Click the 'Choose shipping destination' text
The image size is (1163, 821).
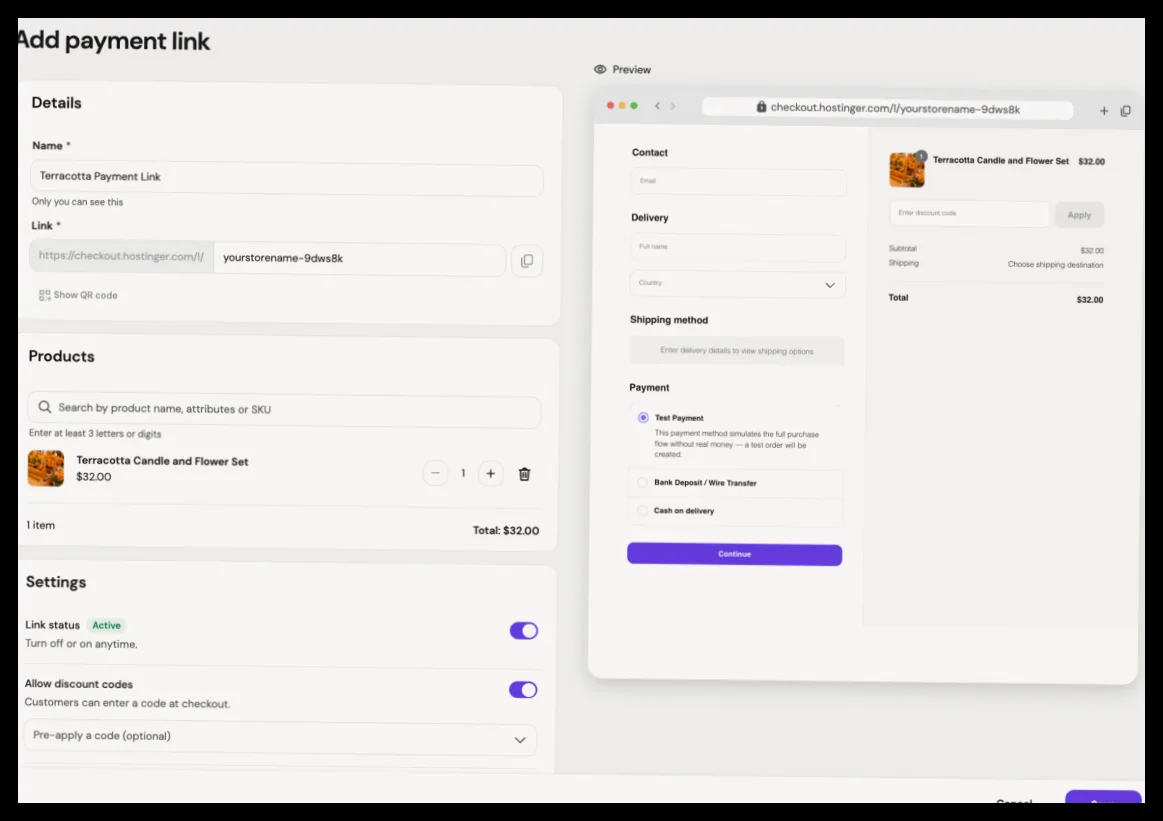[1055, 265]
